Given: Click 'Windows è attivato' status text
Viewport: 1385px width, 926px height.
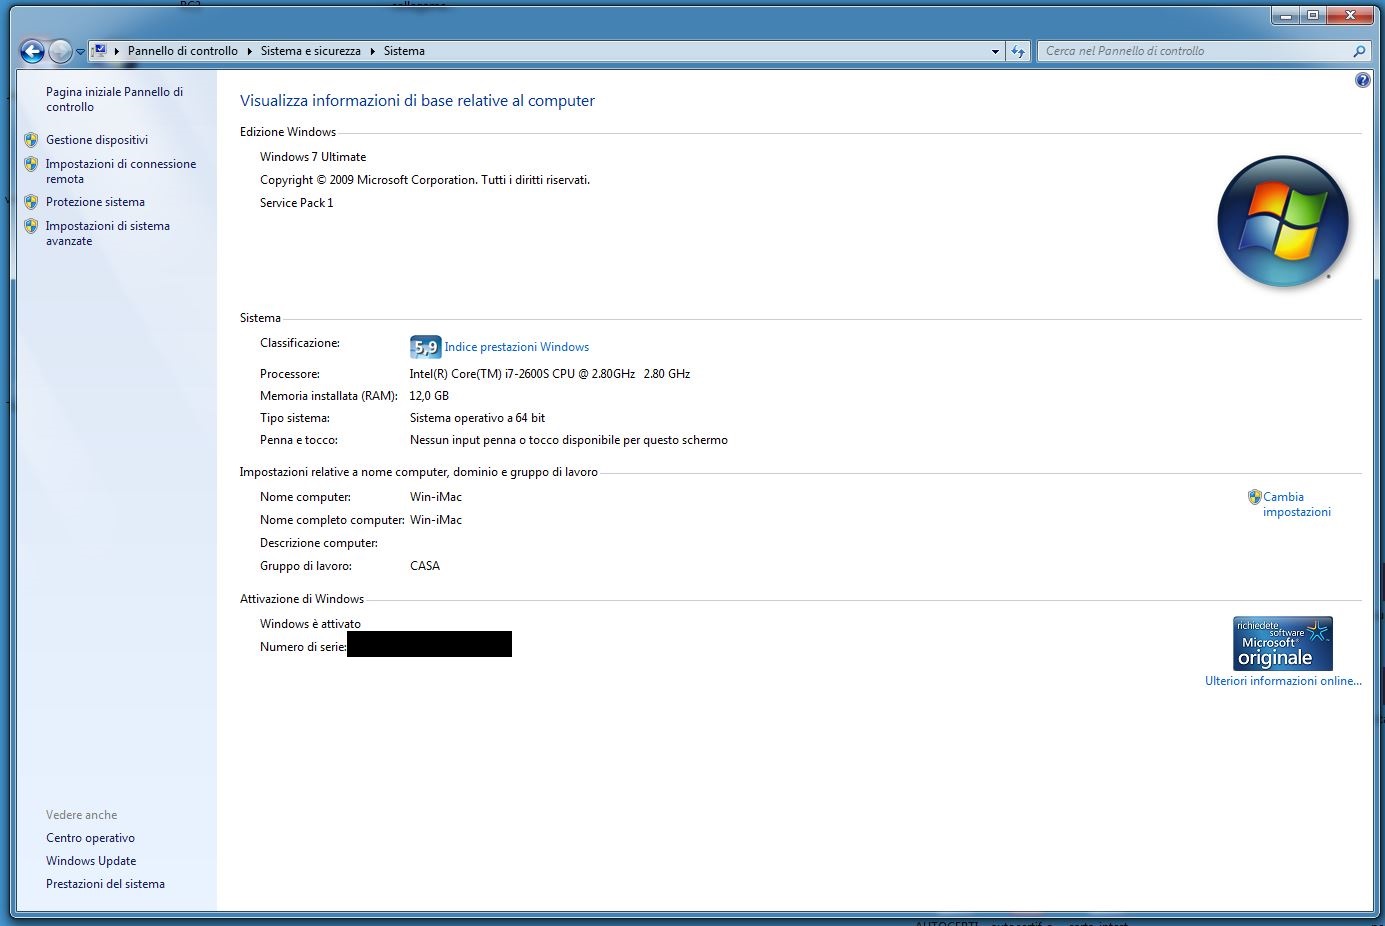Looking at the screenshot, I should [x=310, y=624].
